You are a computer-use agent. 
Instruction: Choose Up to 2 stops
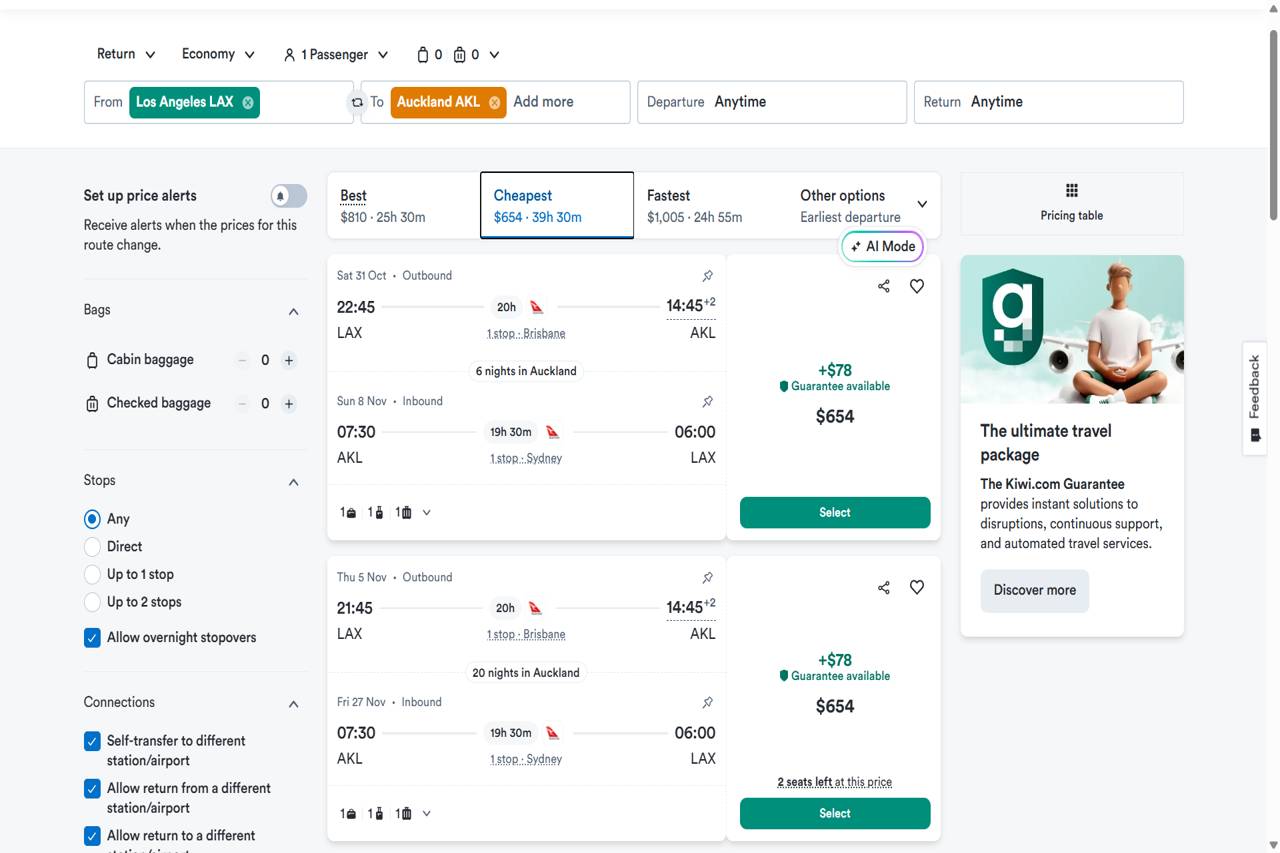[92, 602]
